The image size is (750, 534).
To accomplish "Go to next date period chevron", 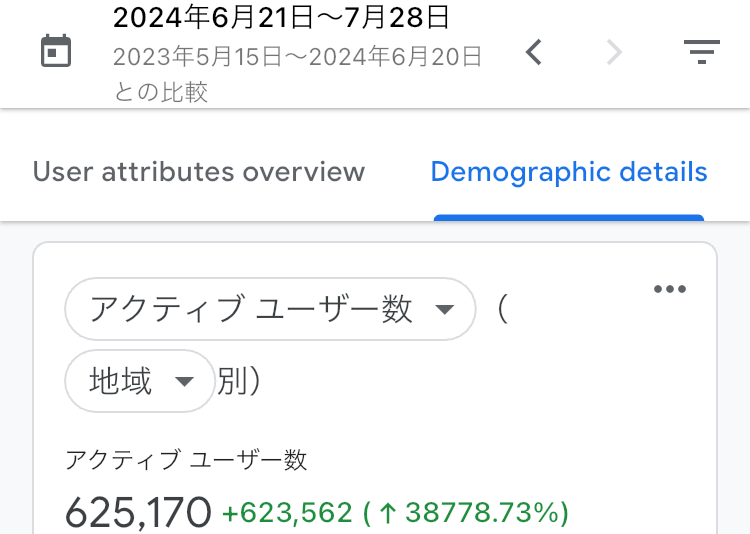I will pyautogui.click(x=614, y=52).
